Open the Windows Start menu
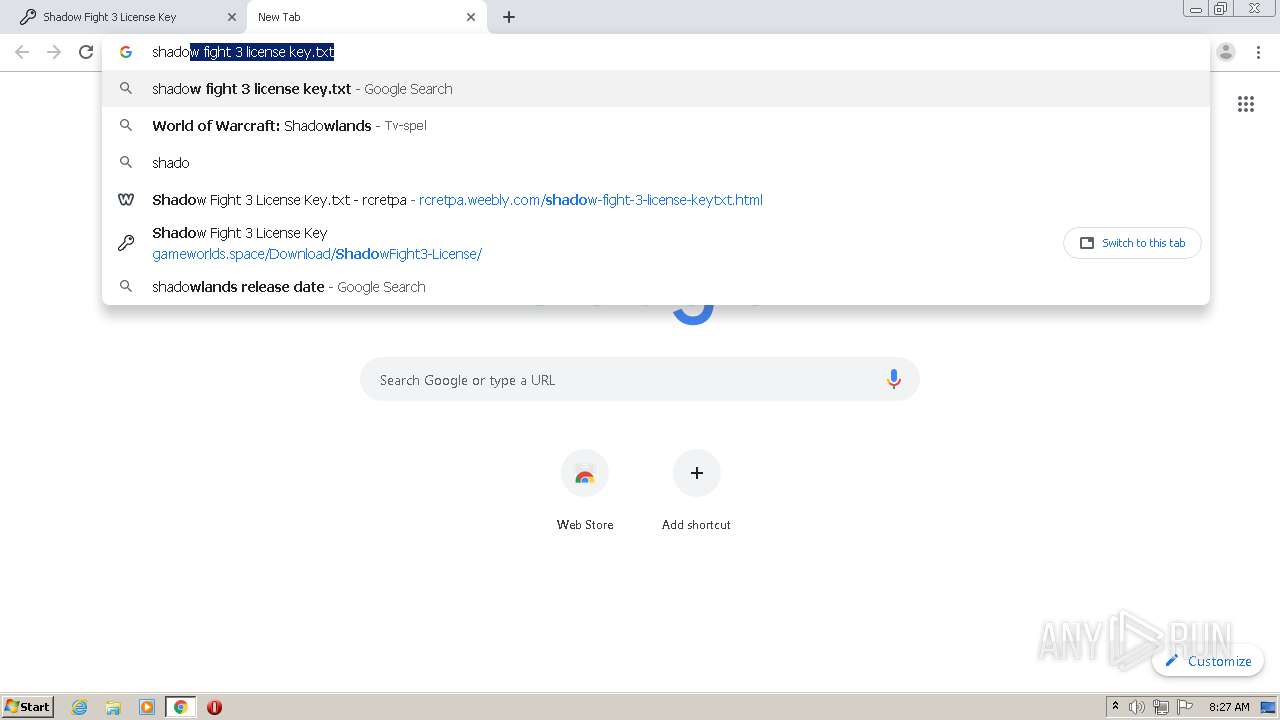The height and width of the screenshot is (720, 1280). click(x=28, y=707)
